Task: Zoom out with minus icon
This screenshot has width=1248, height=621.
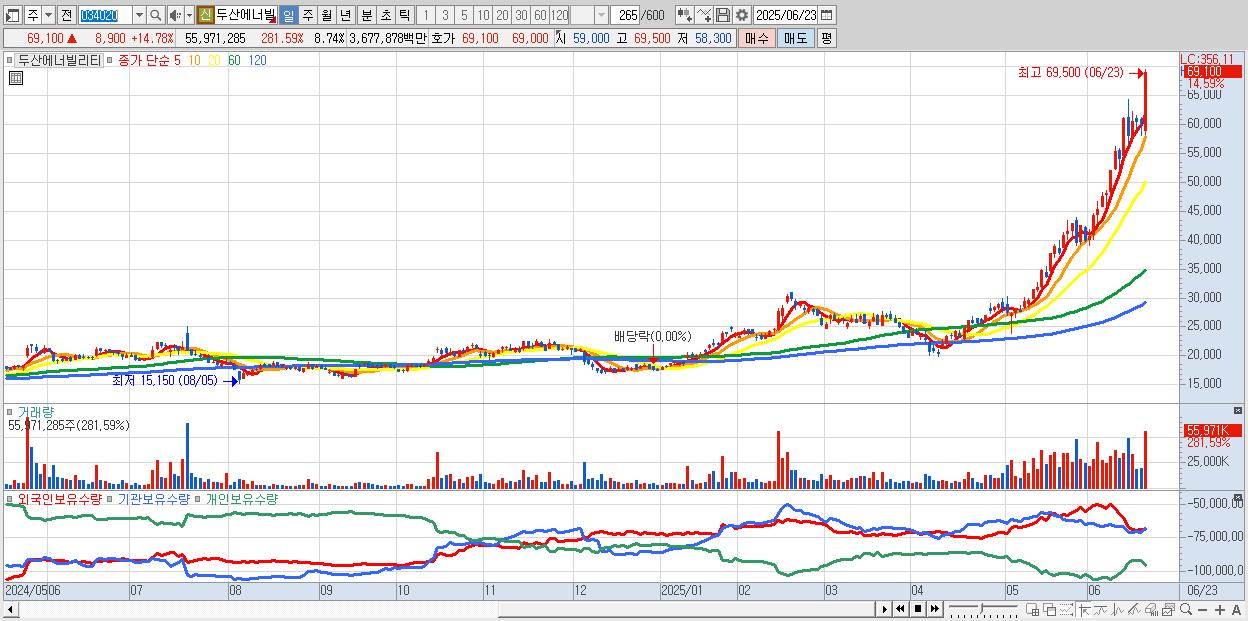Action: pyautogui.click(x=1202, y=610)
